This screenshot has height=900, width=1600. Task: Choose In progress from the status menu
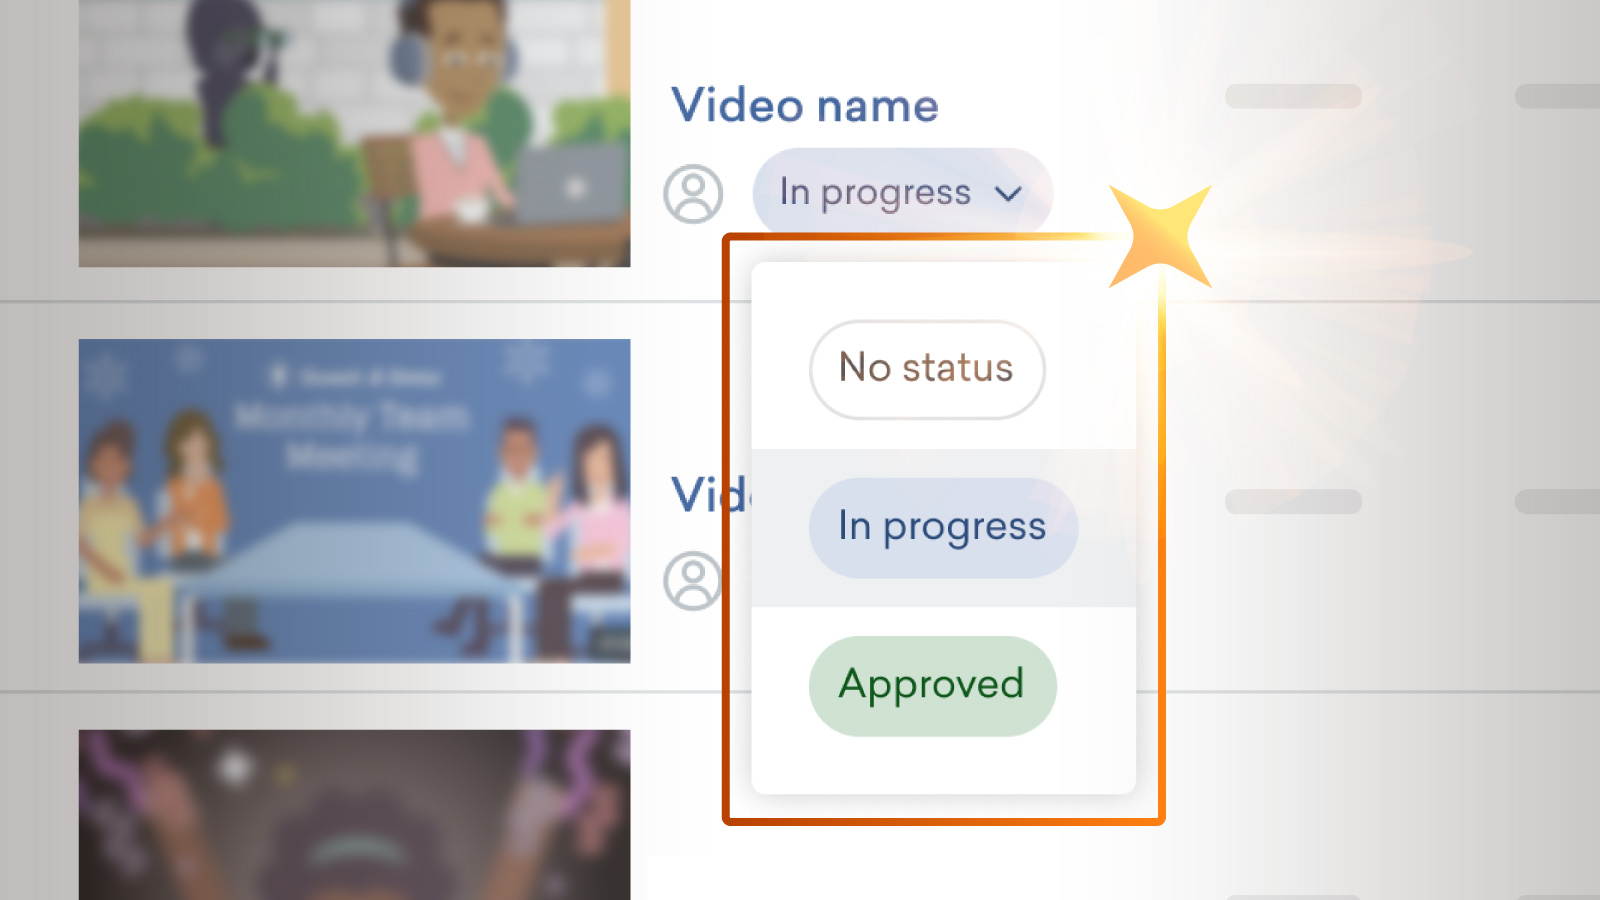coord(943,527)
